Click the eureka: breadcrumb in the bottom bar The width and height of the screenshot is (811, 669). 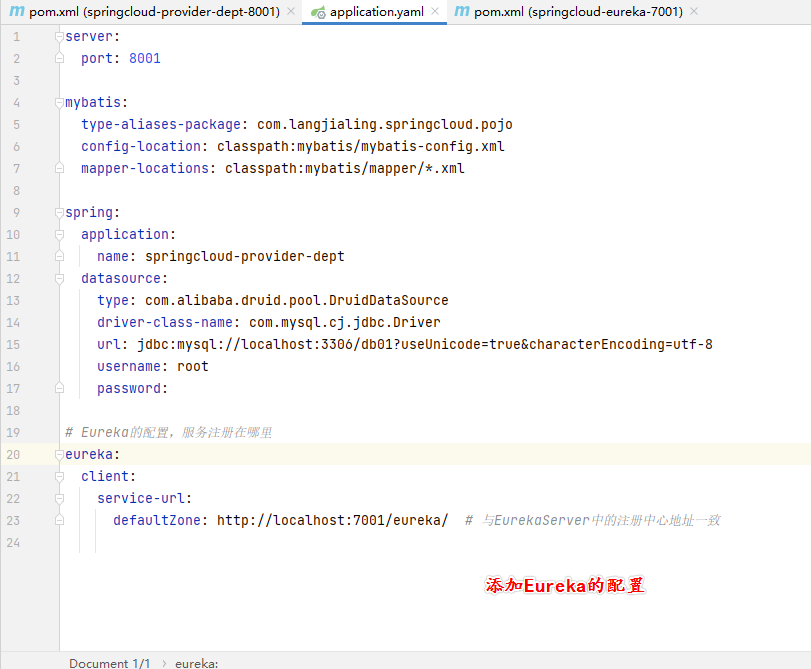[x=196, y=663]
